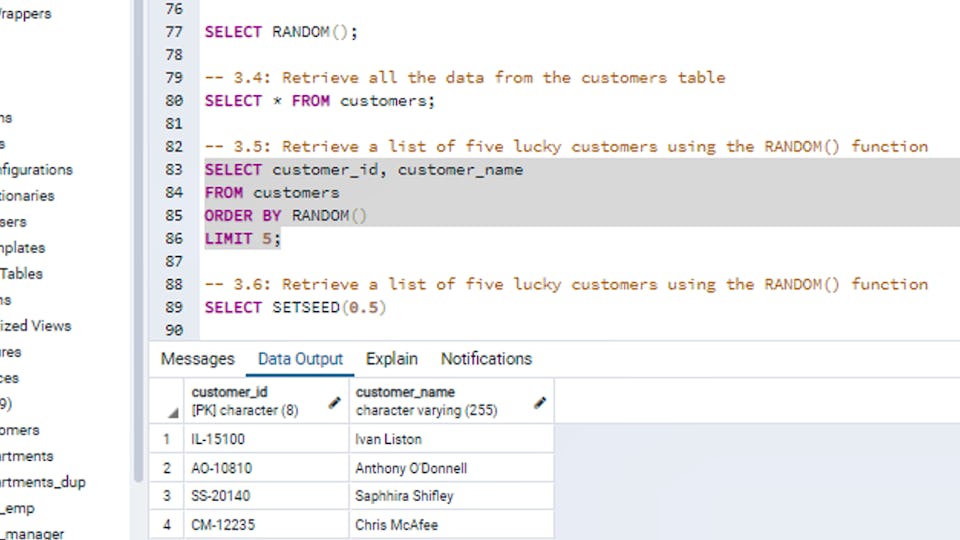Select result row number 4
This screenshot has width=960, height=540.
point(167,525)
